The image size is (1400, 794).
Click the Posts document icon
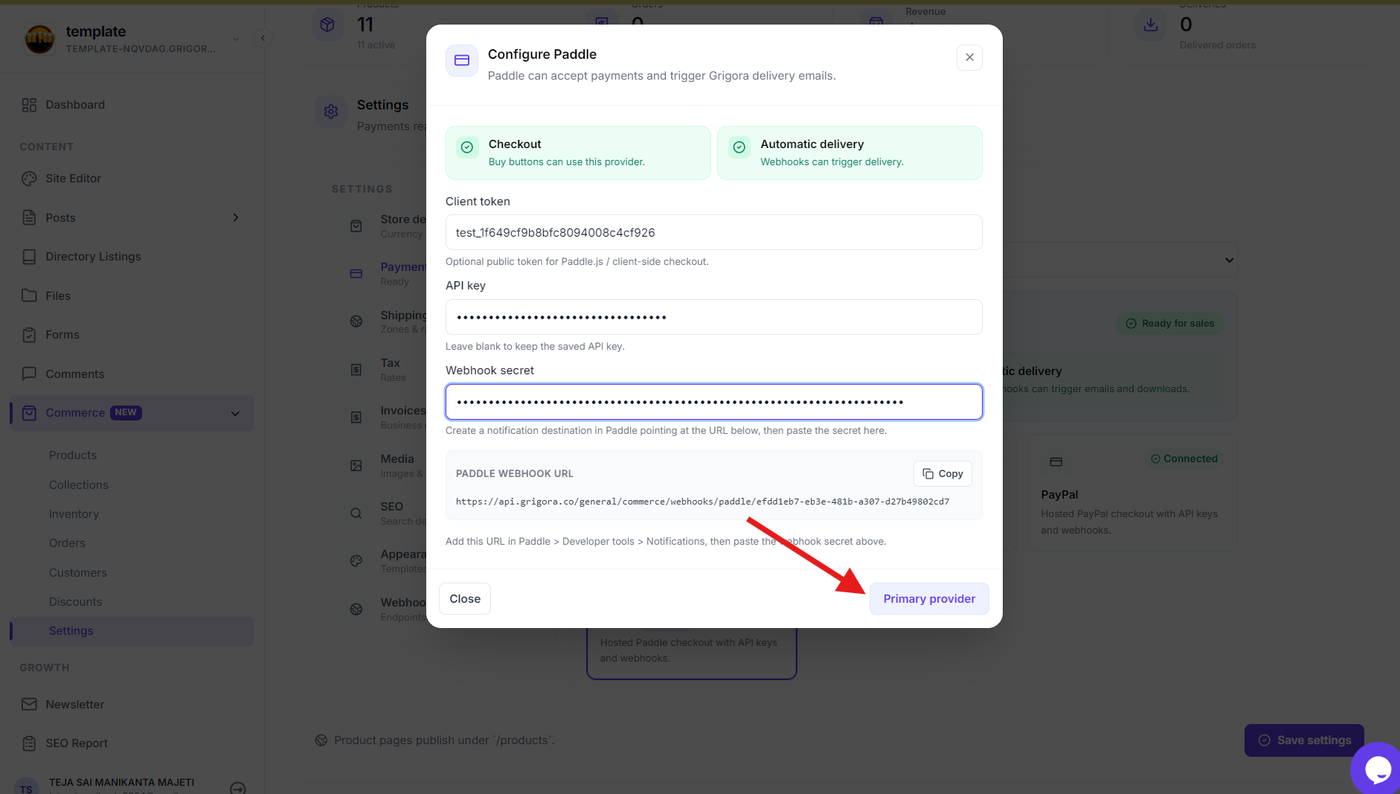(29, 217)
